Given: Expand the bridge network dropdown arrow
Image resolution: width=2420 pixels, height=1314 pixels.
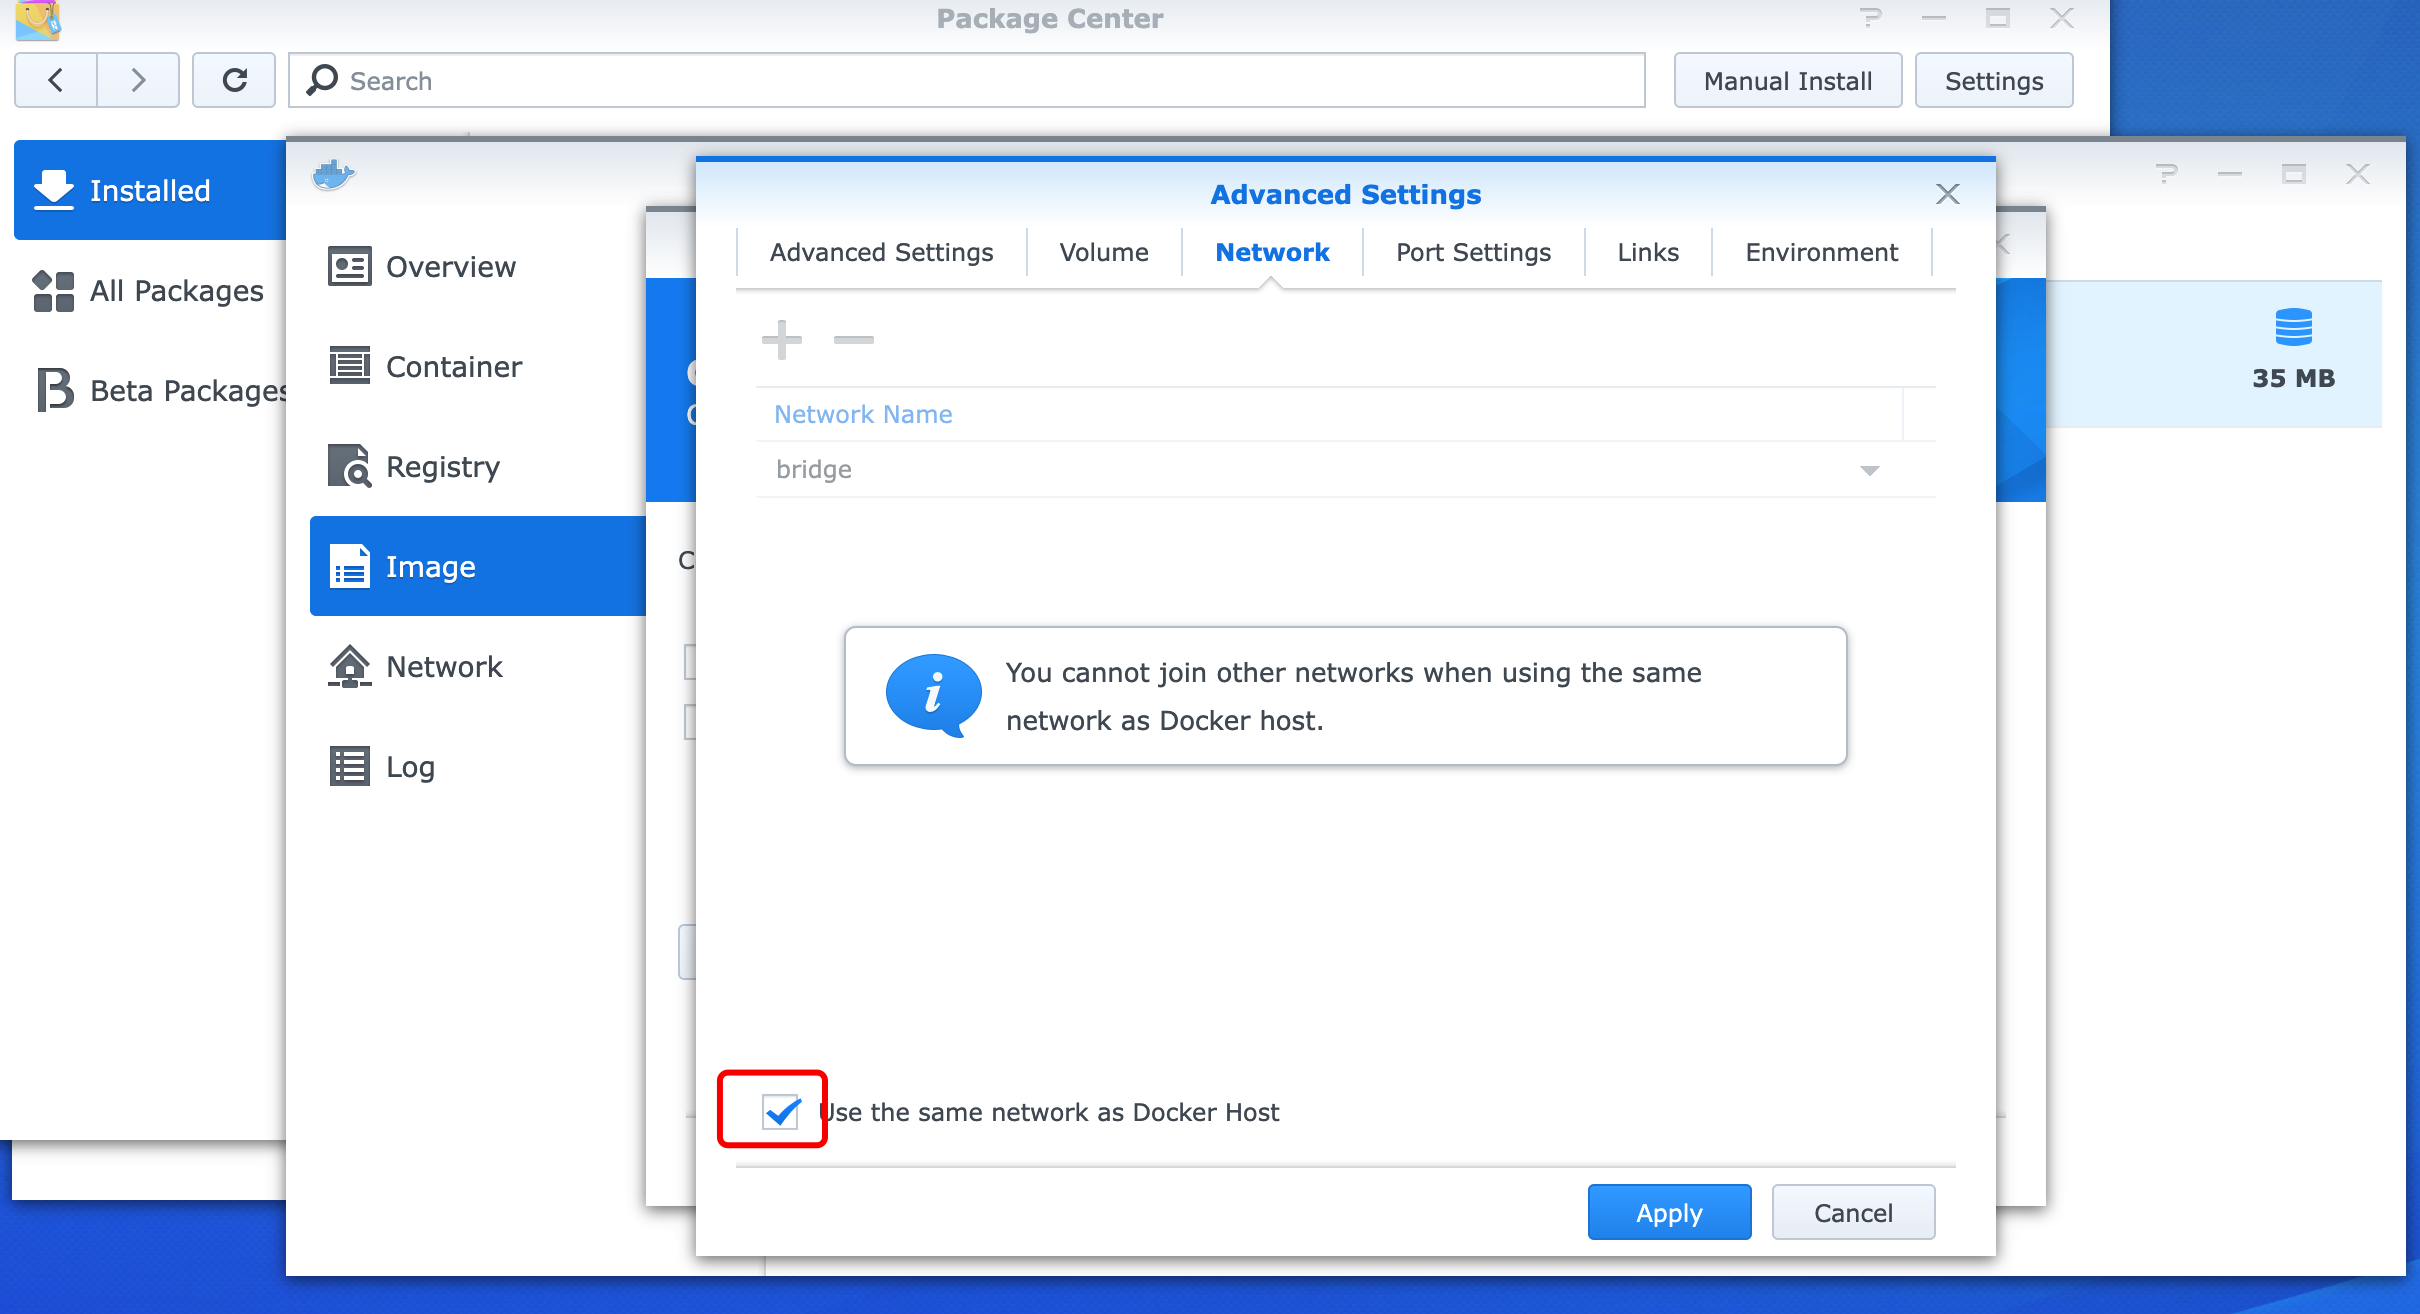Looking at the screenshot, I should (1869, 470).
